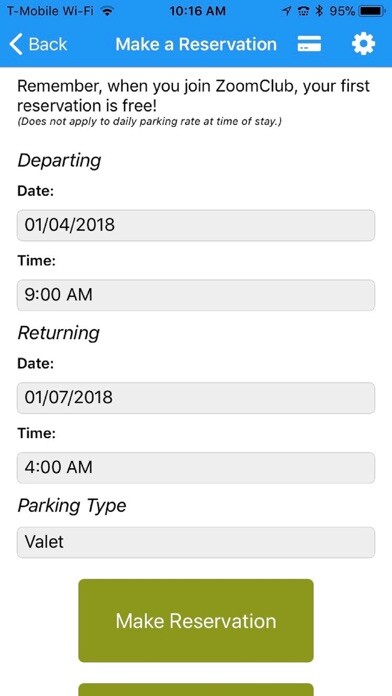Tap the 10:16 AM clock in status bar
The width and height of the screenshot is (392, 696).
[x=198, y=12]
